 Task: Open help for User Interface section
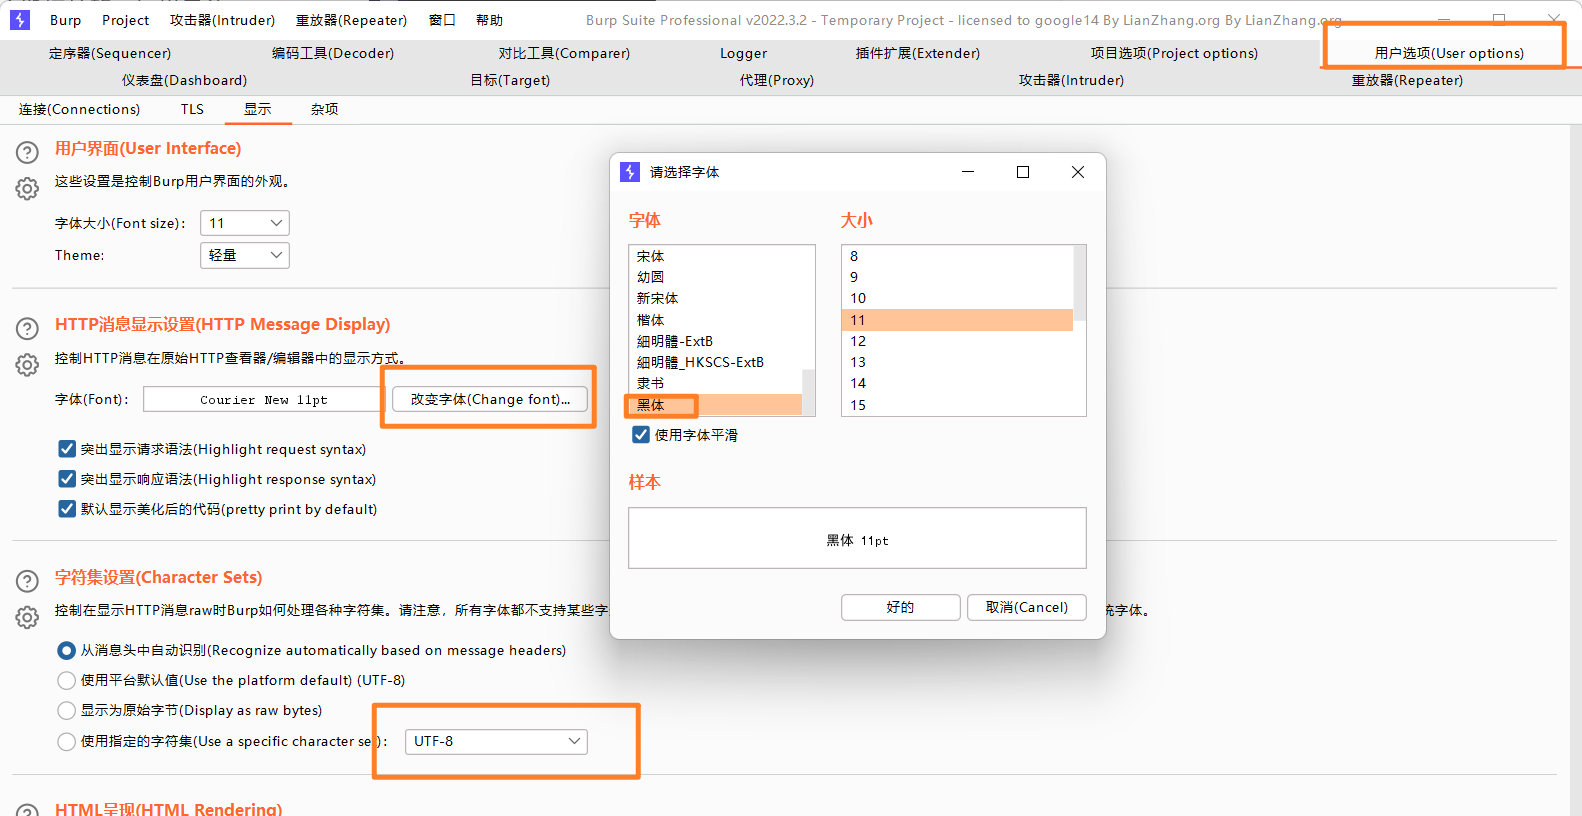[x=27, y=152]
